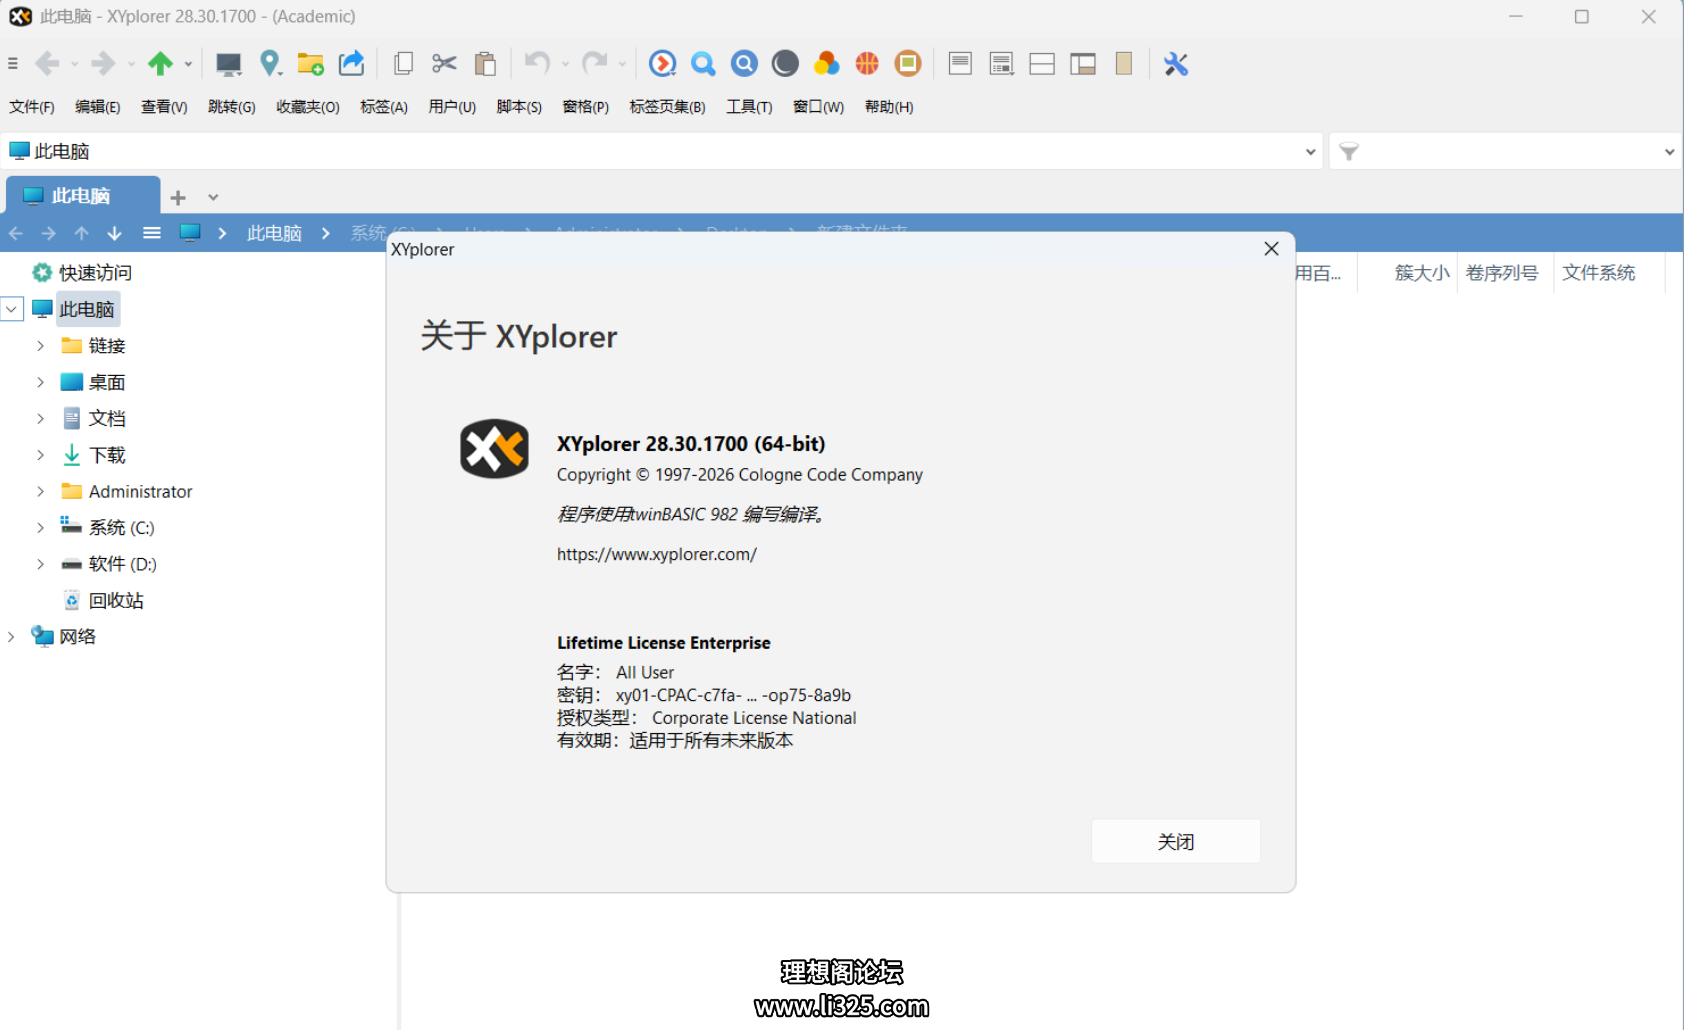Viewport: 1686px width, 1030px height.
Task: Click the Paste clipboard toolbar icon
Action: pyautogui.click(x=486, y=64)
